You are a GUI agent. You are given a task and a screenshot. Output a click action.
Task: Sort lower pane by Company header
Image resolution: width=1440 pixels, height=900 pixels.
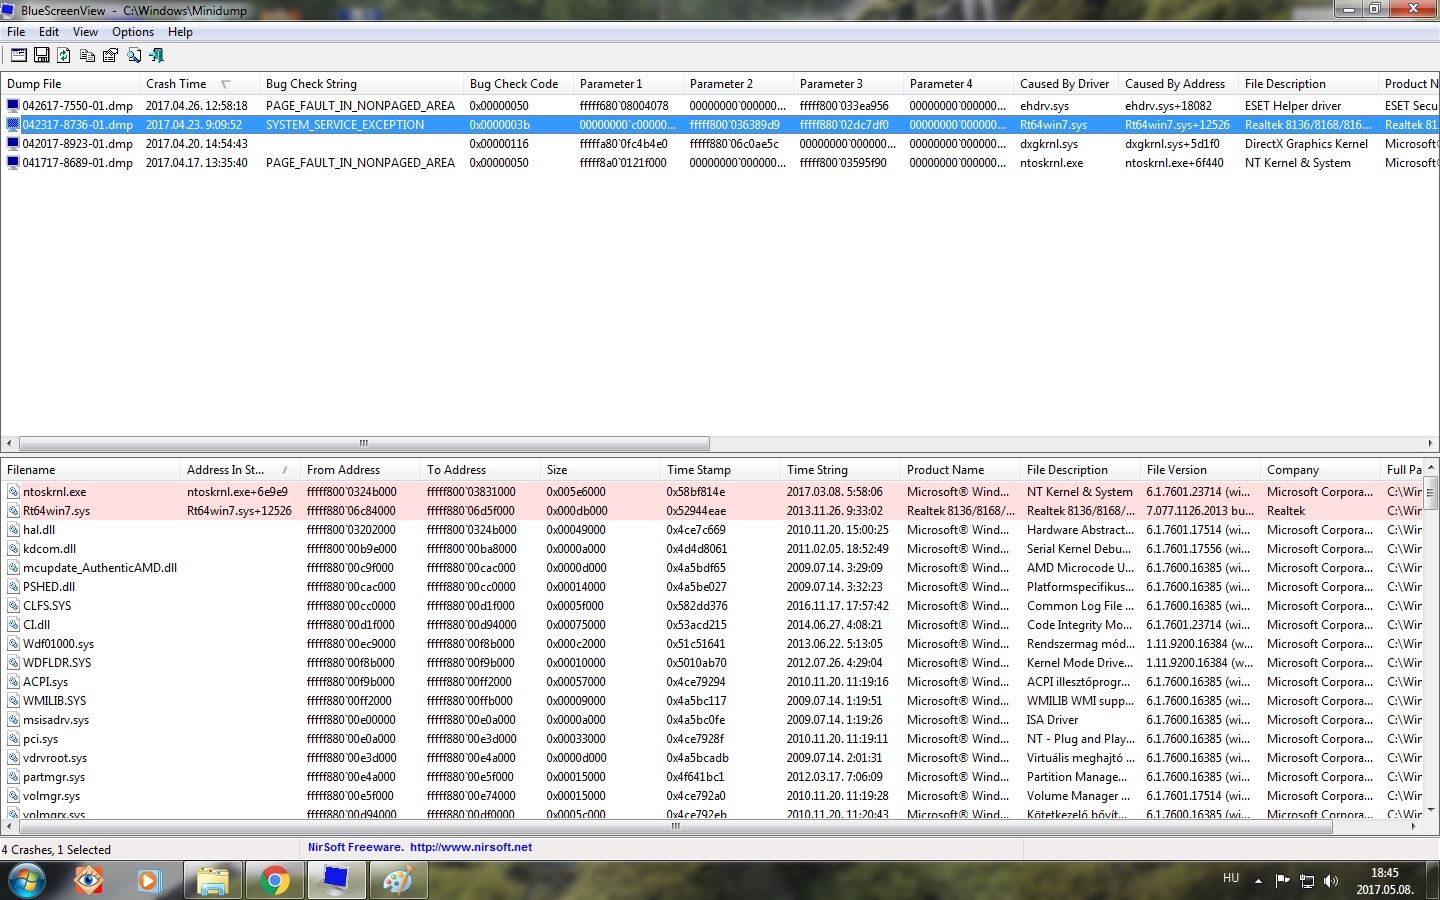tap(1320, 470)
